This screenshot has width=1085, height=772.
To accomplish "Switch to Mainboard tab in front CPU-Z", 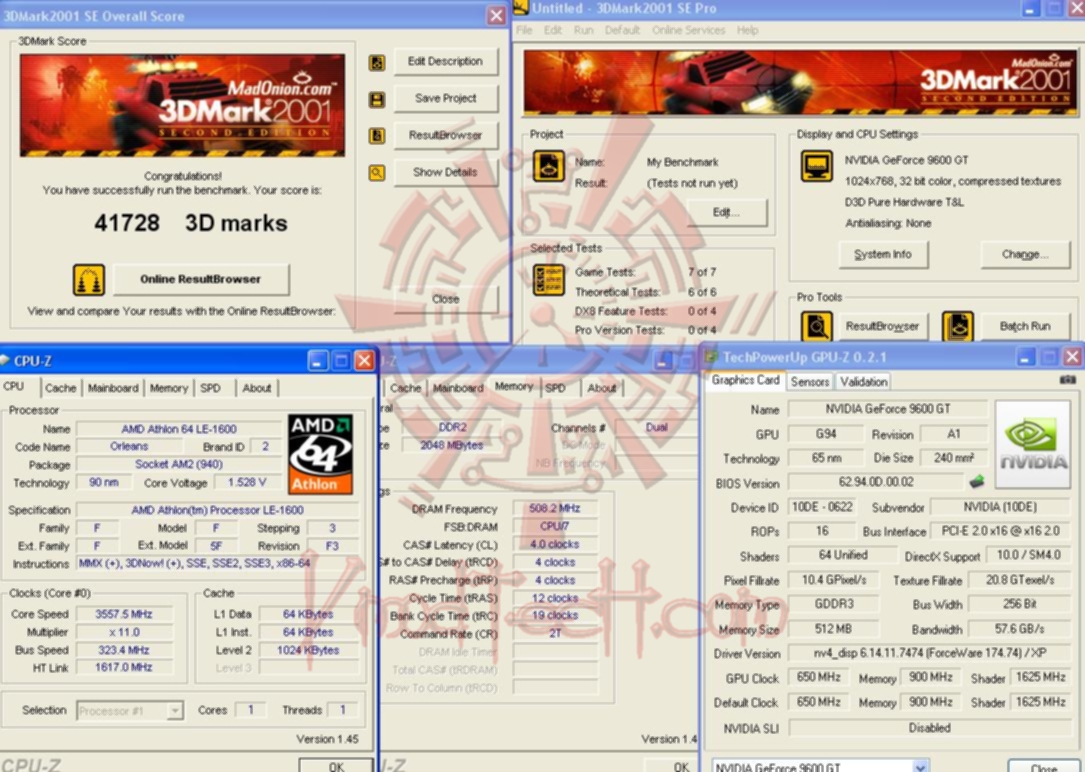I will click(x=113, y=388).
